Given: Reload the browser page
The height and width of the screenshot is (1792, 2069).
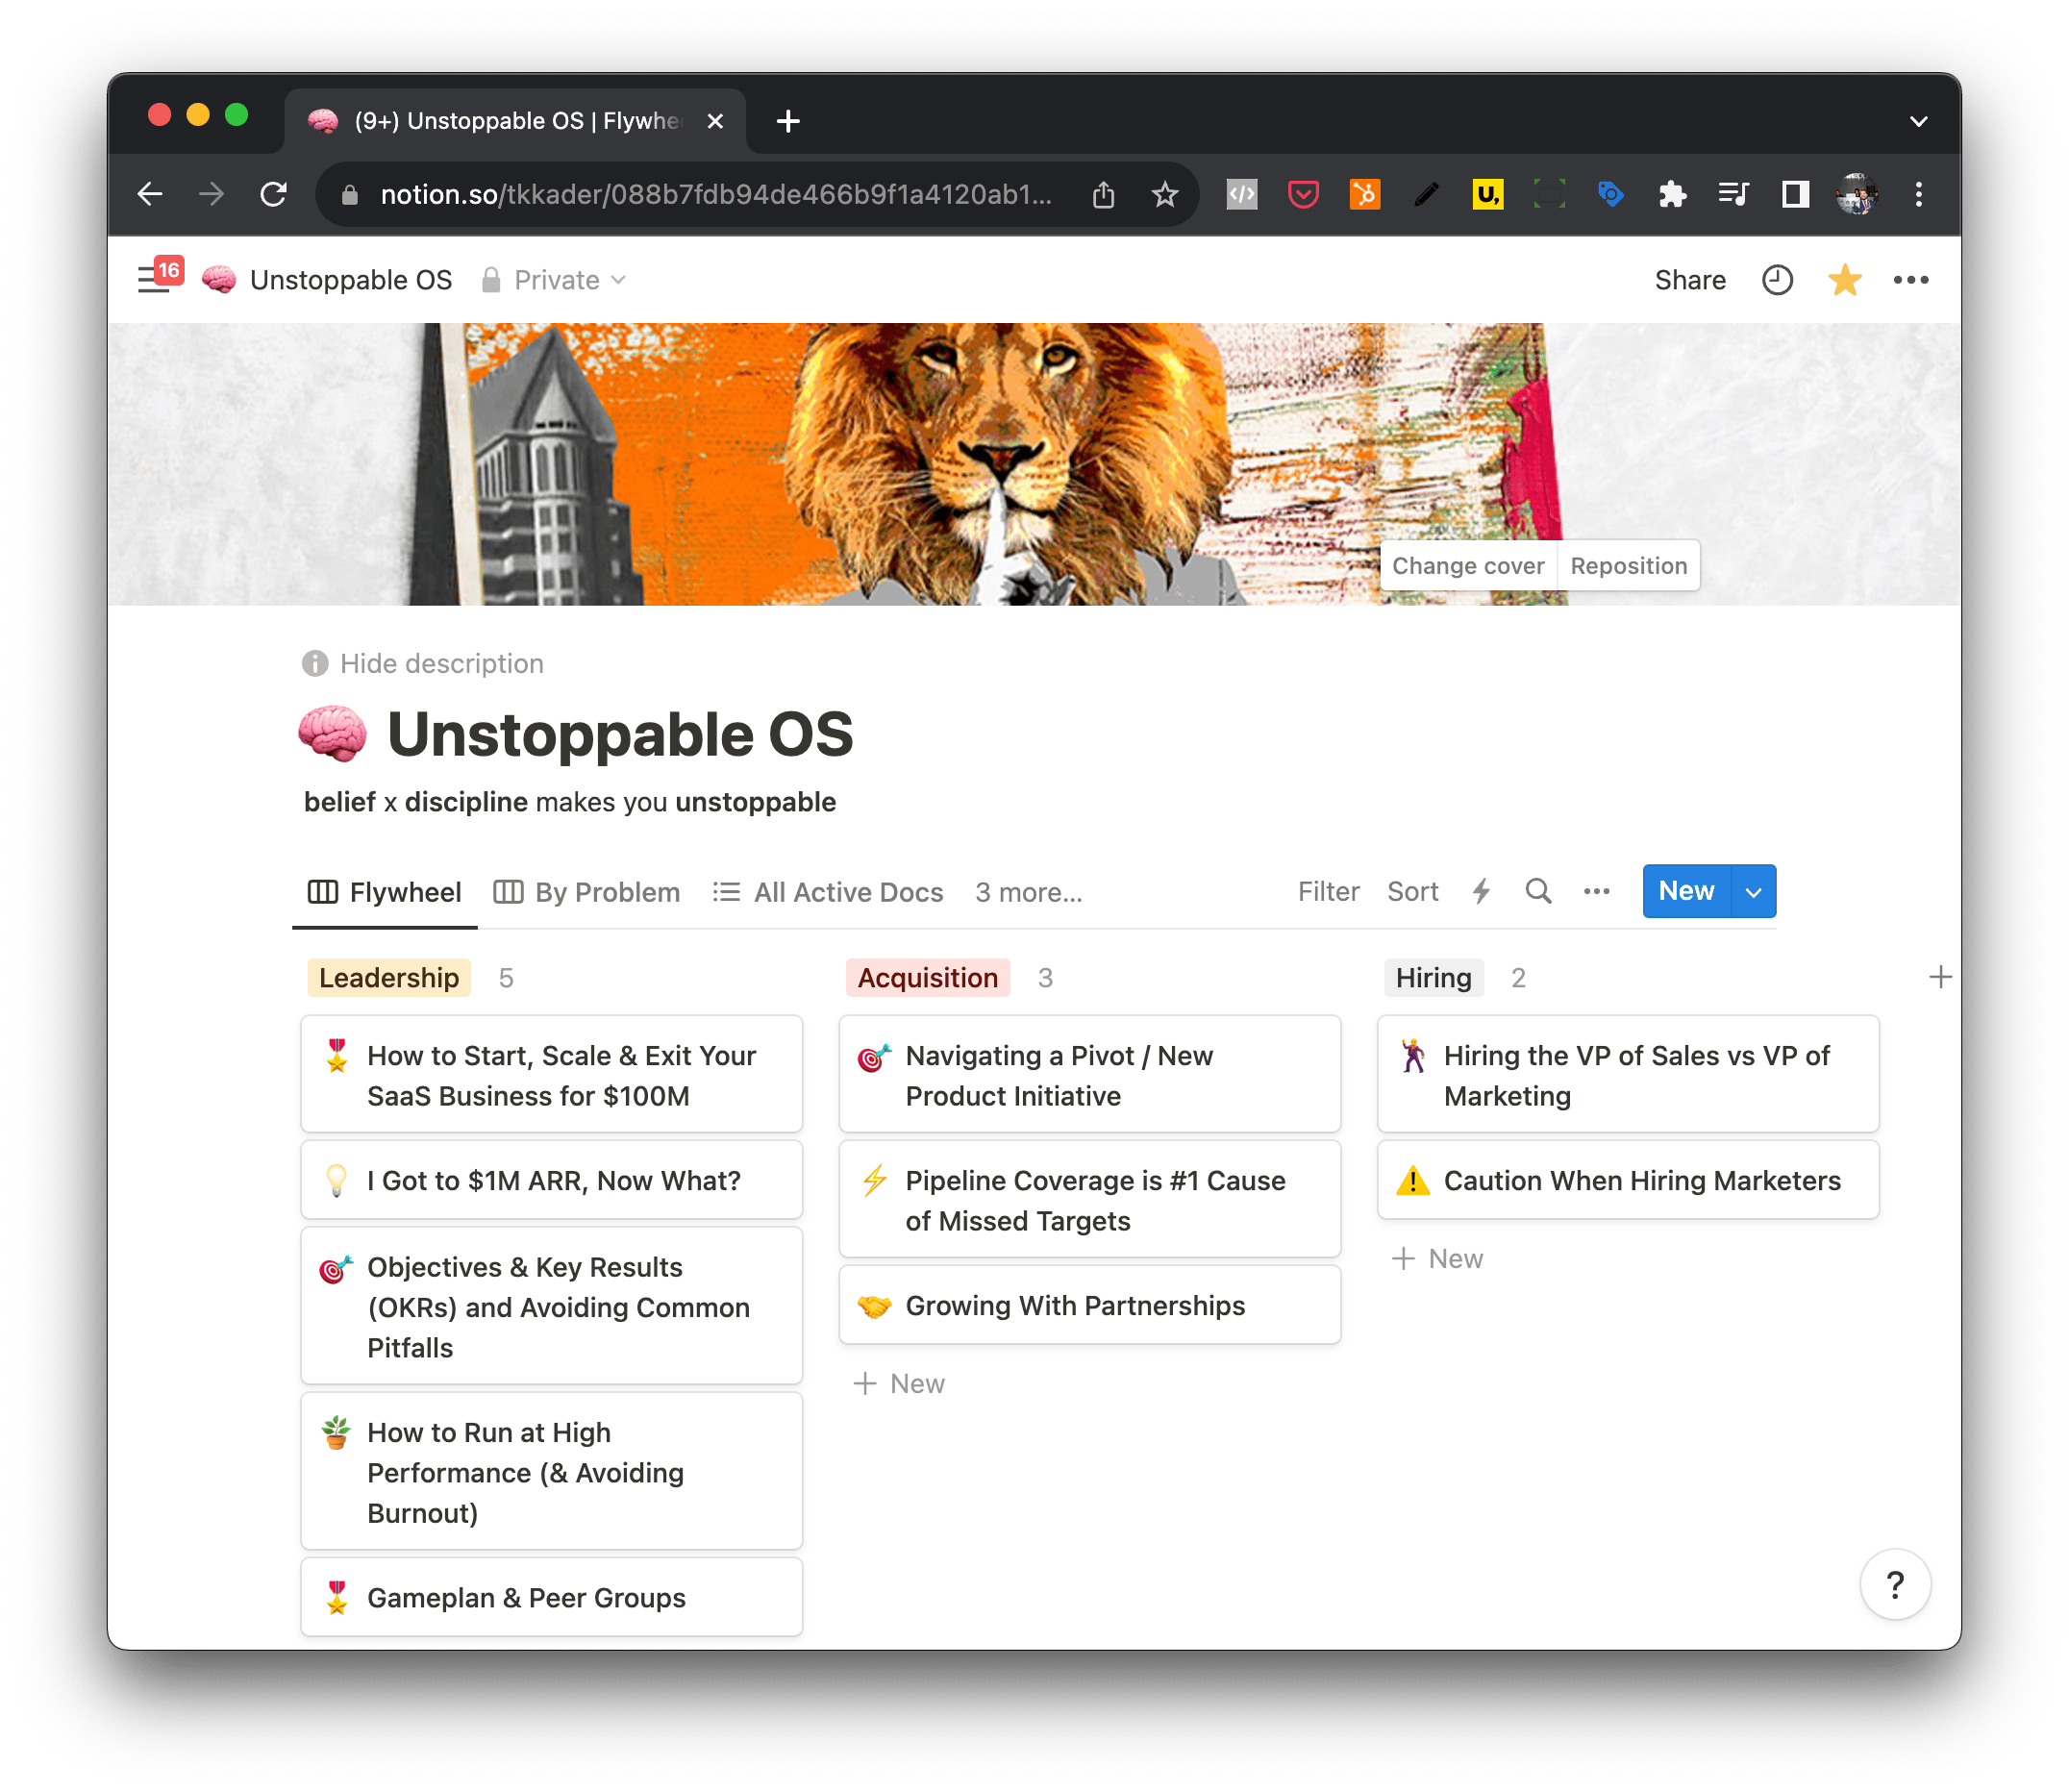Looking at the screenshot, I should [273, 194].
